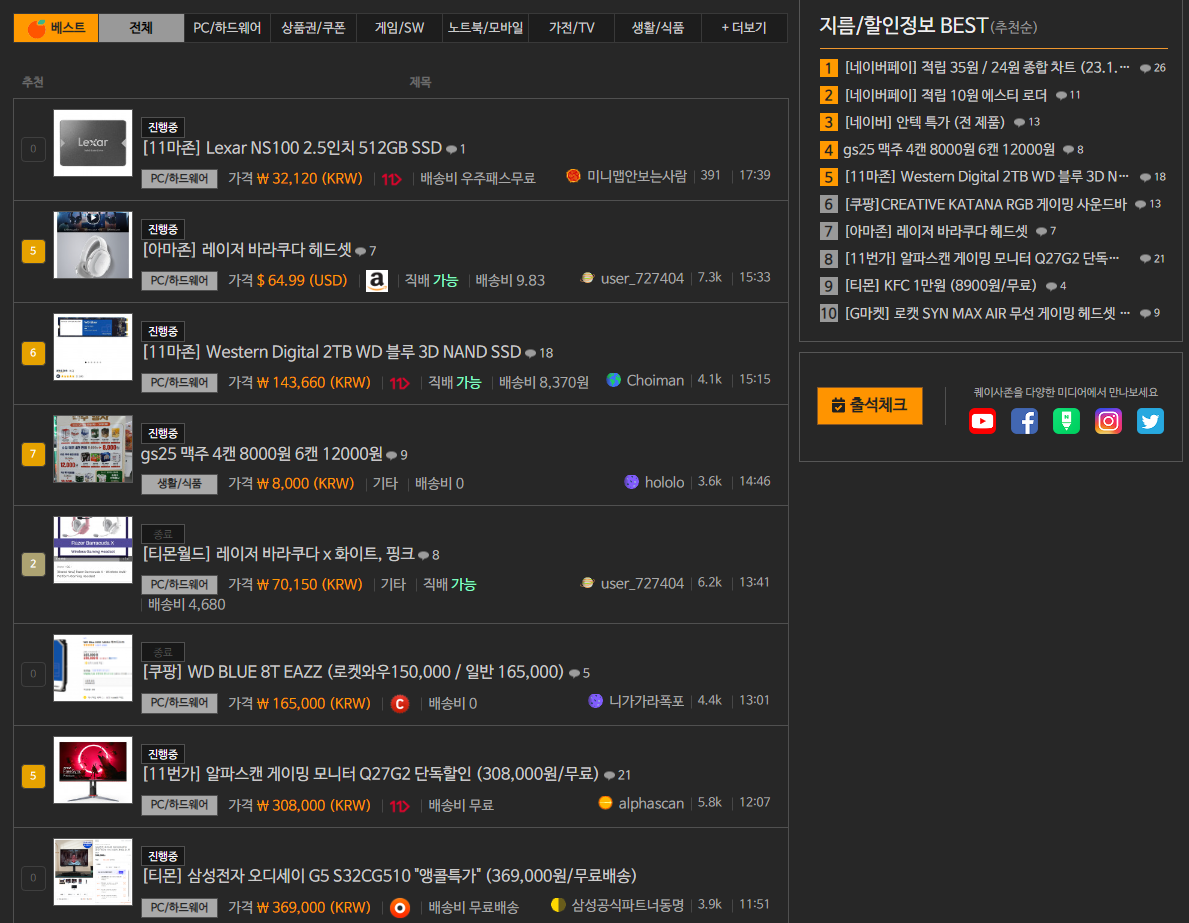Click the 출석체크 button
1189x923 pixels.
pyautogui.click(x=870, y=406)
